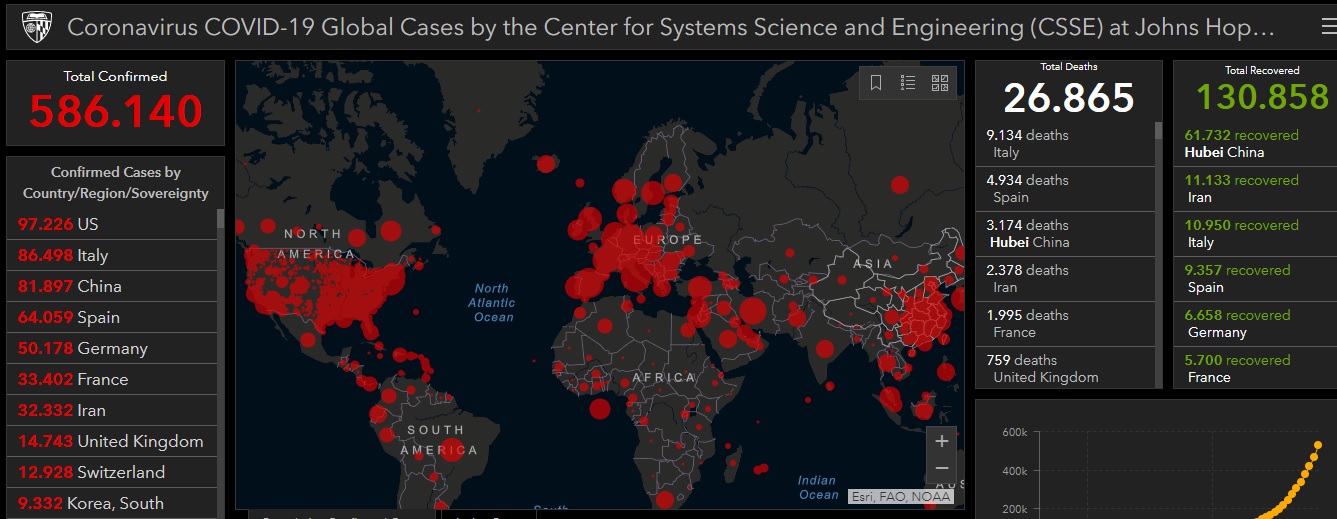Open the Esri, FAO, NOAA attribution

(x=900, y=495)
